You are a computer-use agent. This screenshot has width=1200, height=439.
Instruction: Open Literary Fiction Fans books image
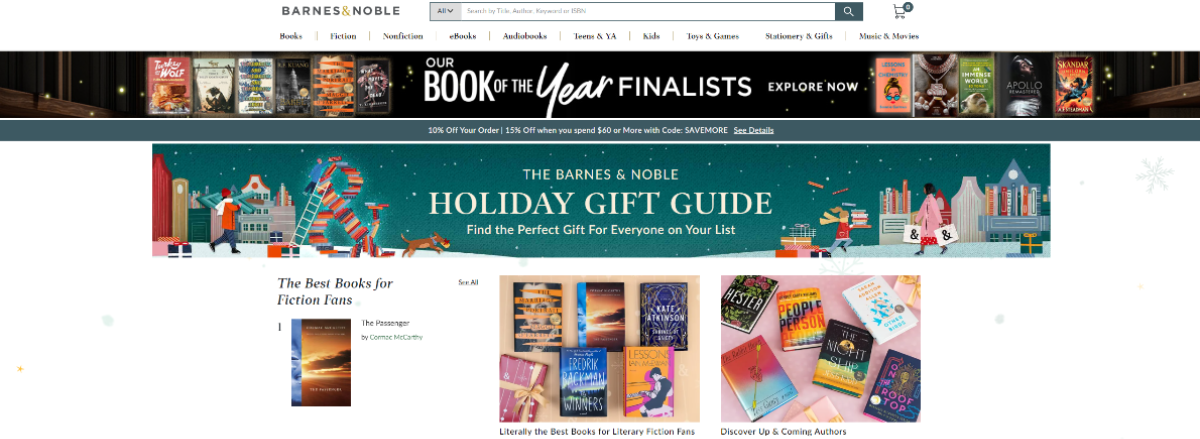coord(600,349)
